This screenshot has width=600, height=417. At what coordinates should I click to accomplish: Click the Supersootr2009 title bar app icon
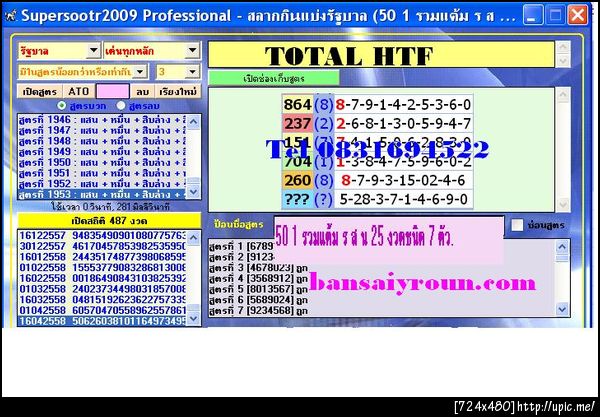(x=11, y=16)
